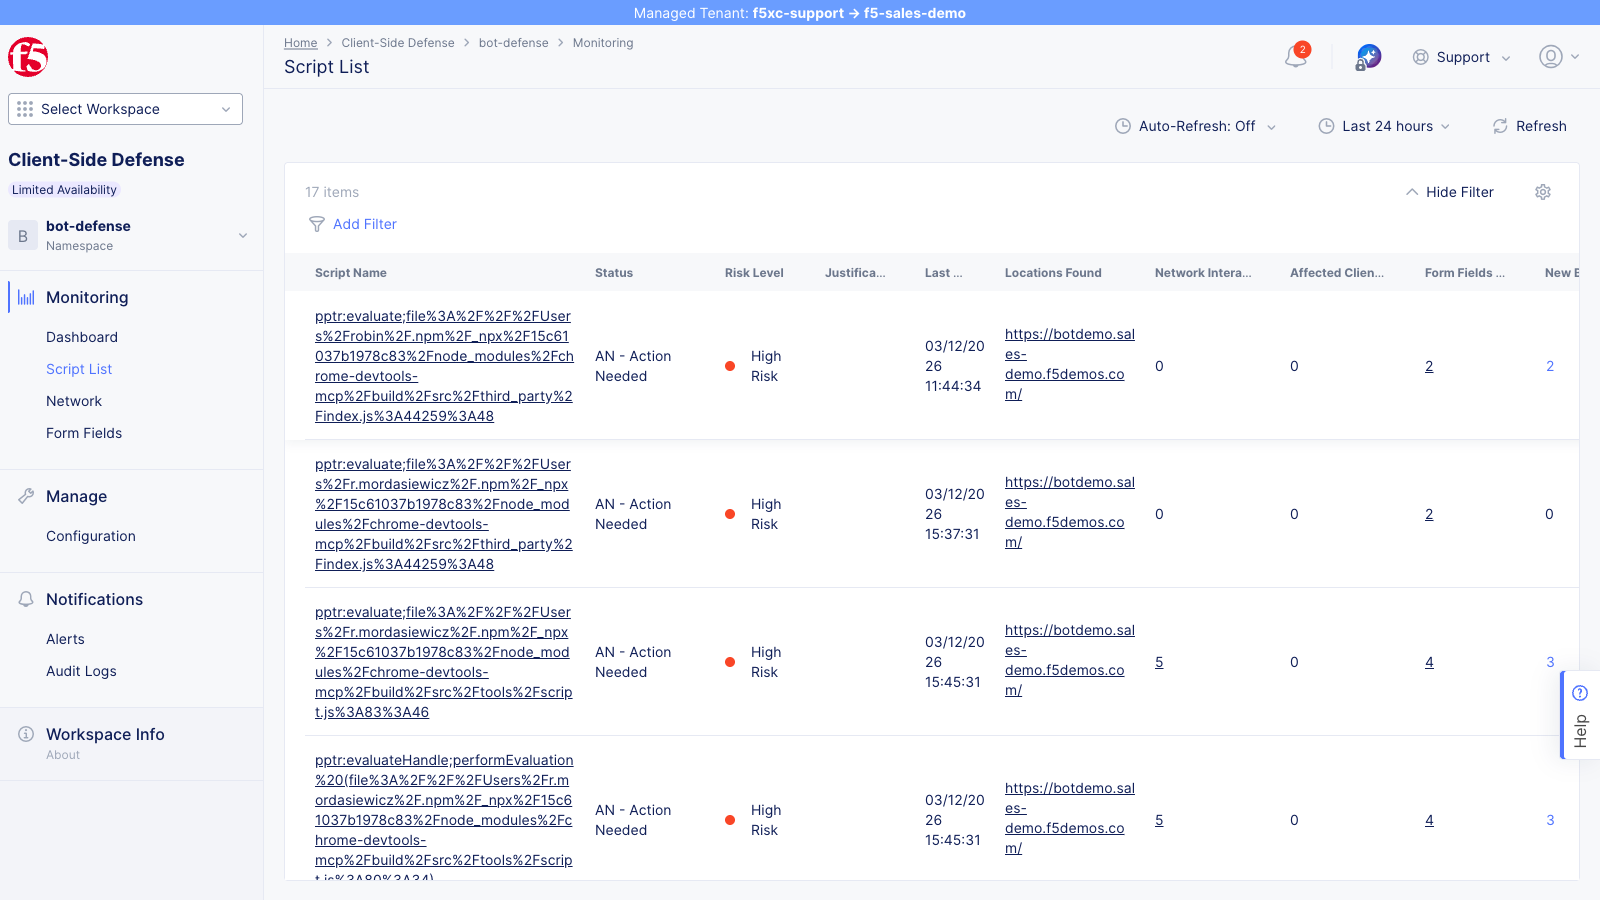Open the notifications bell with badge 2
1600x900 pixels.
point(1294,57)
